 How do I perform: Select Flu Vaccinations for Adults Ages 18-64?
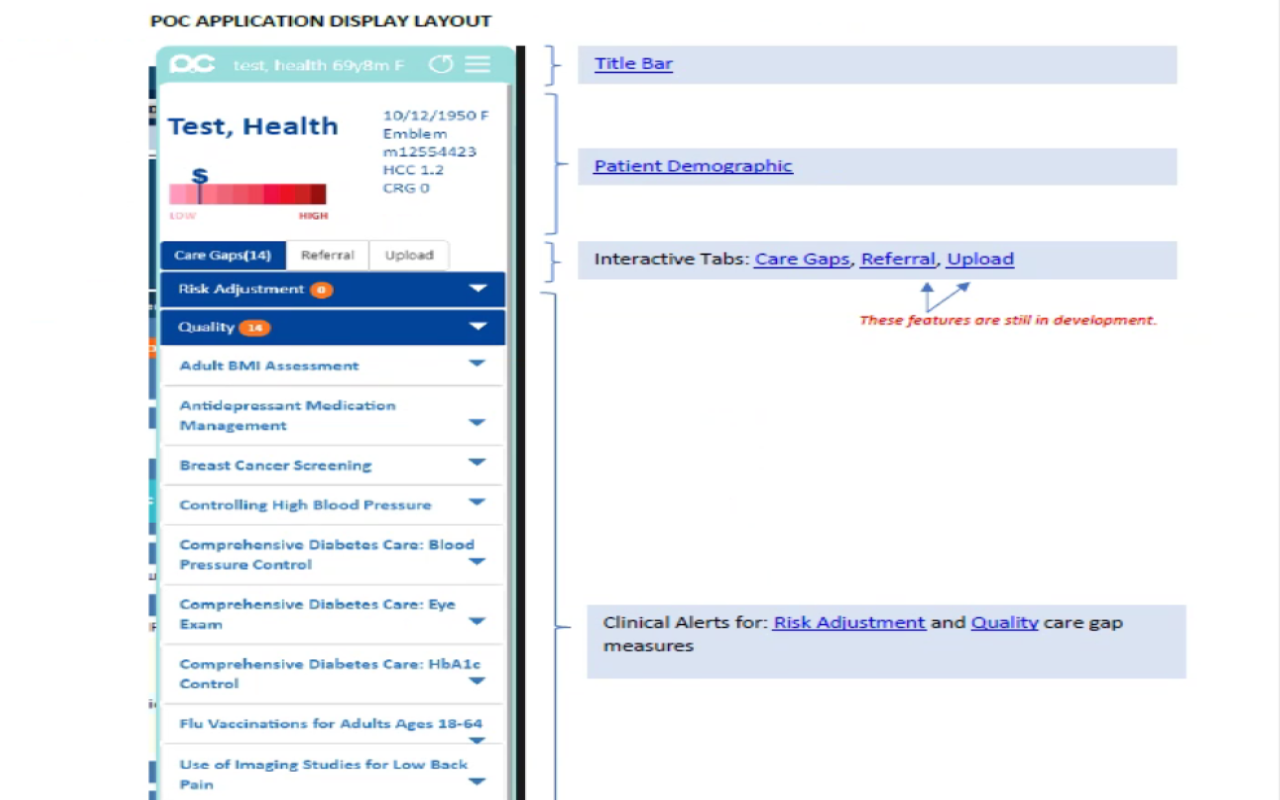tap(331, 724)
